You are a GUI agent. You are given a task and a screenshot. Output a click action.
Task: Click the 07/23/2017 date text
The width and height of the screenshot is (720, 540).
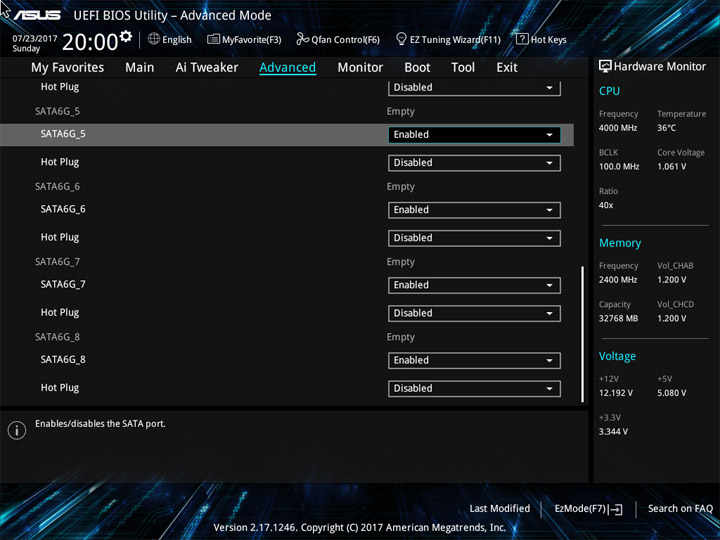point(34,39)
